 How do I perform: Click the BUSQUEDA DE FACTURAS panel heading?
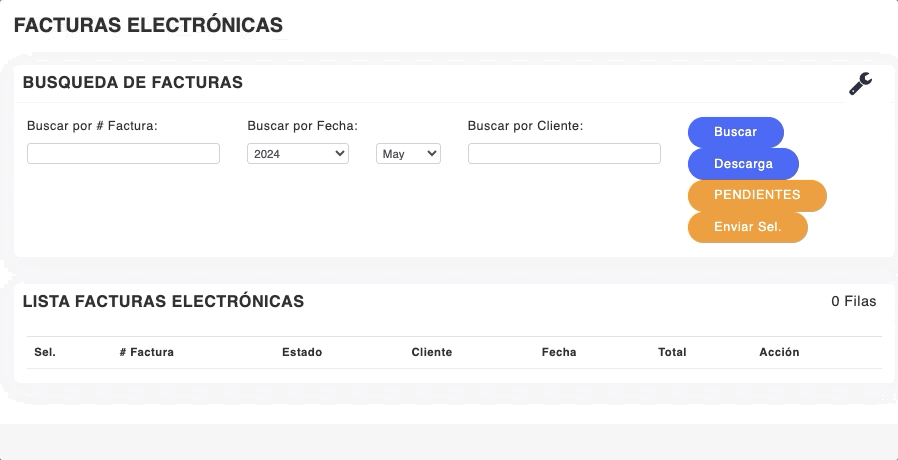pyautogui.click(x=132, y=82)
